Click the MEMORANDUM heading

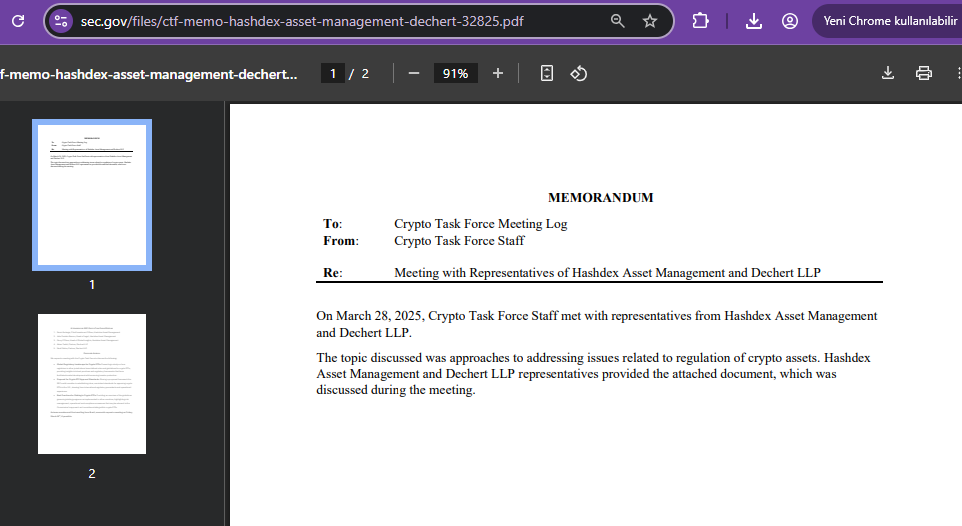point(601,198)
